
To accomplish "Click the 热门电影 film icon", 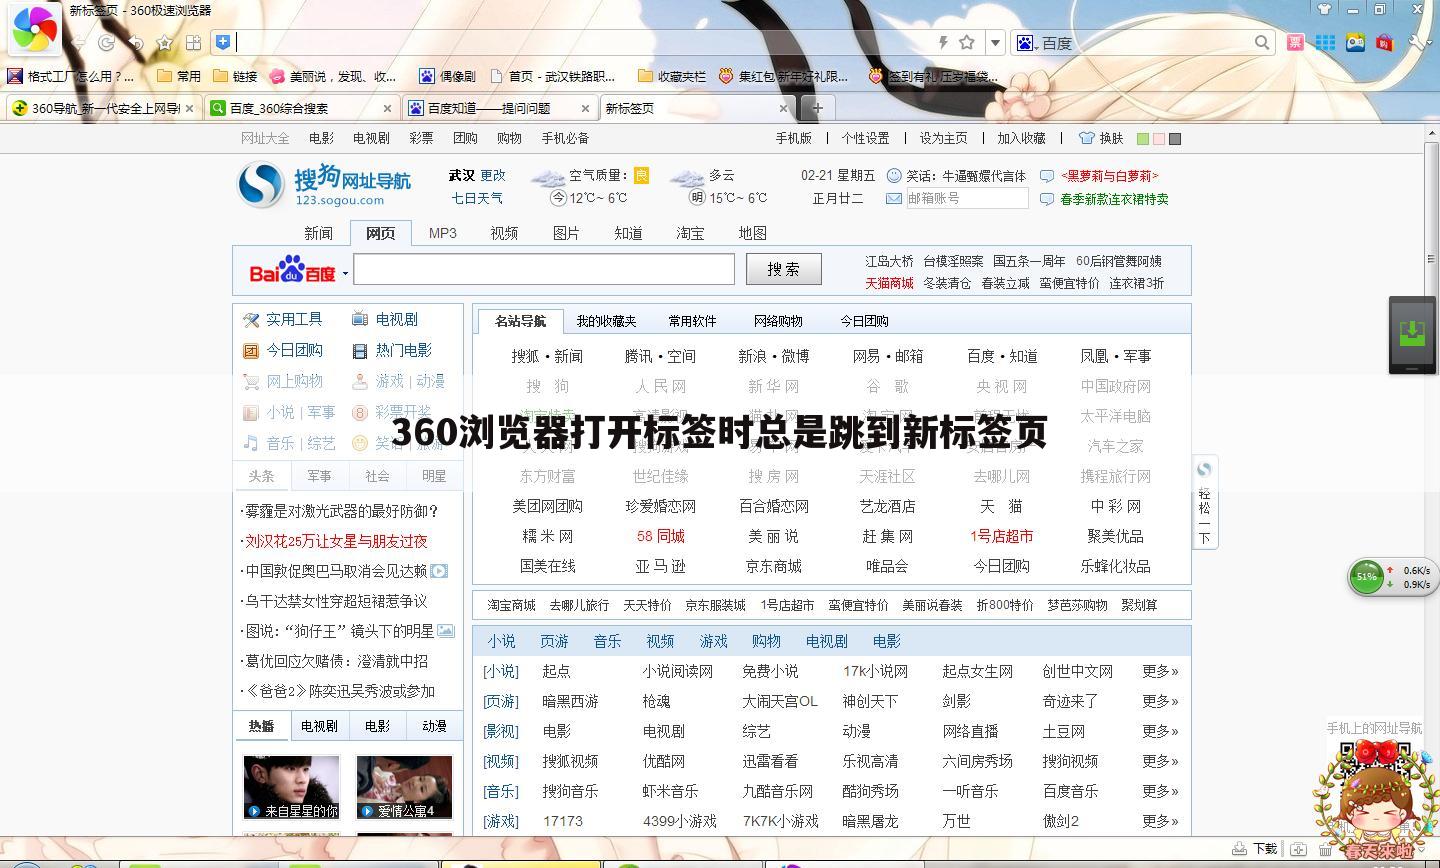I will click(360, 351).
